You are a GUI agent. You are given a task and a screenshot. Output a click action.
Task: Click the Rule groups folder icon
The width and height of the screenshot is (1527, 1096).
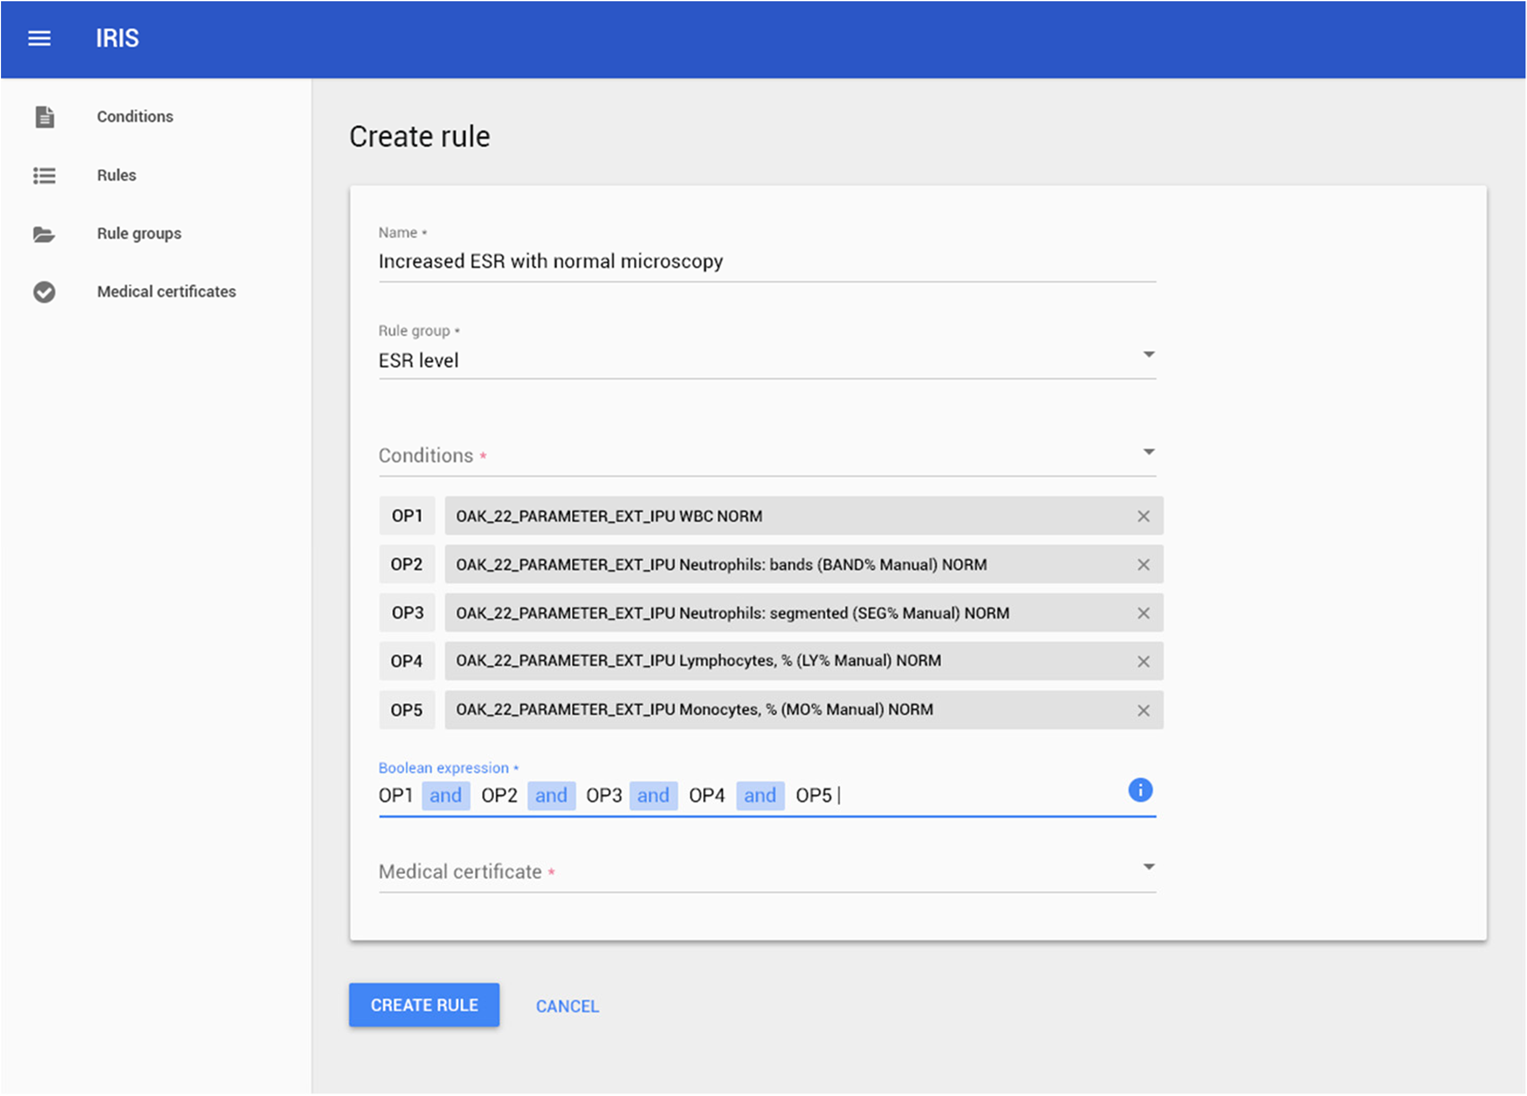(x=44, y=234)
